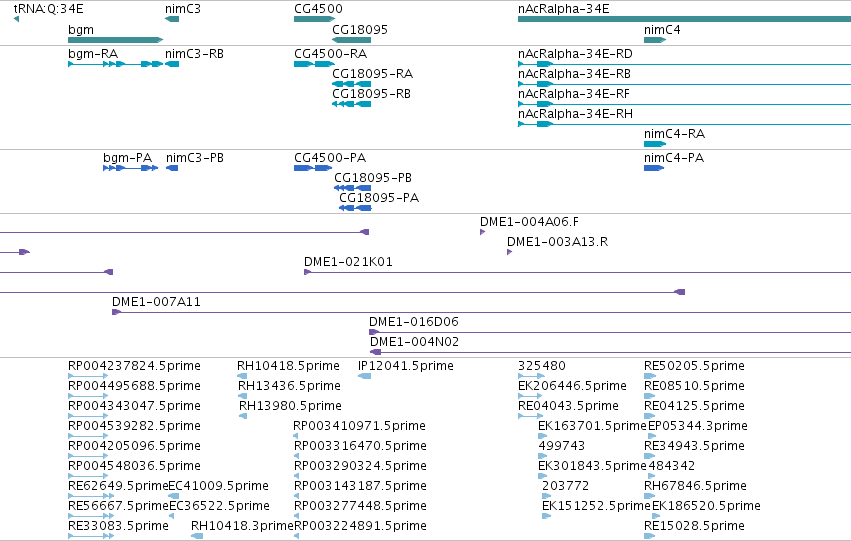Click the RH10418.5prime EST
This screenshot has height=541, width=851.
(242, 375)
